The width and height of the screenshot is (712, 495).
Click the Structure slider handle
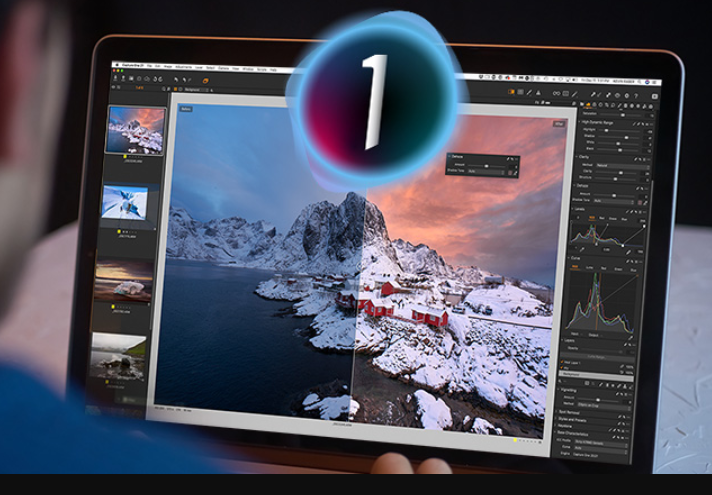(615, 179)
